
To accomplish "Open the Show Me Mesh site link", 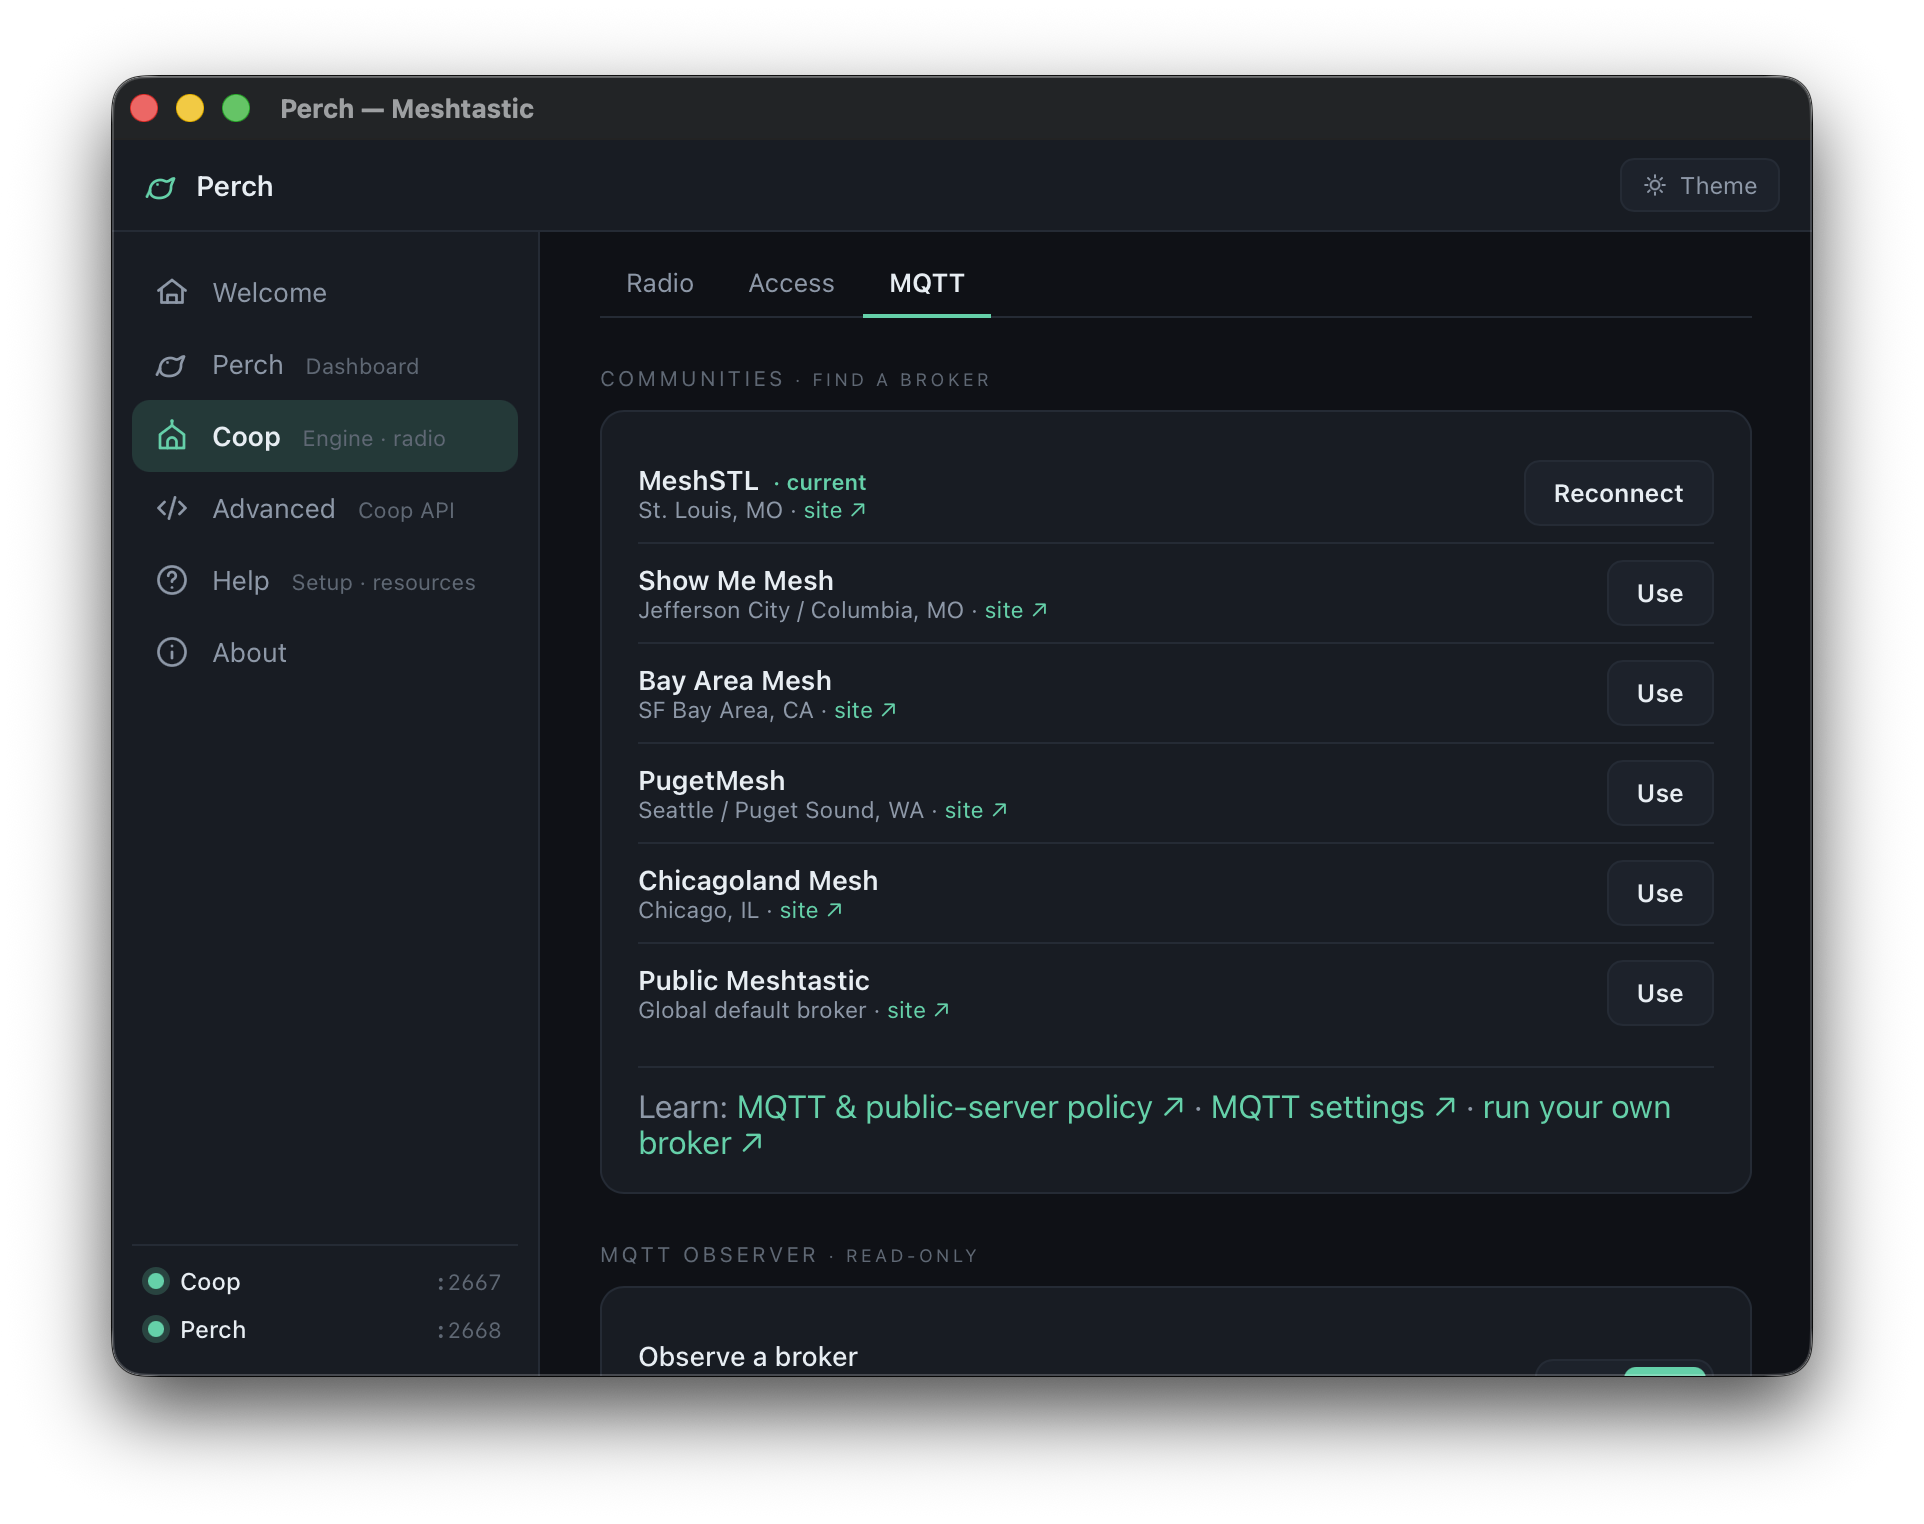I will (1016, 610).
